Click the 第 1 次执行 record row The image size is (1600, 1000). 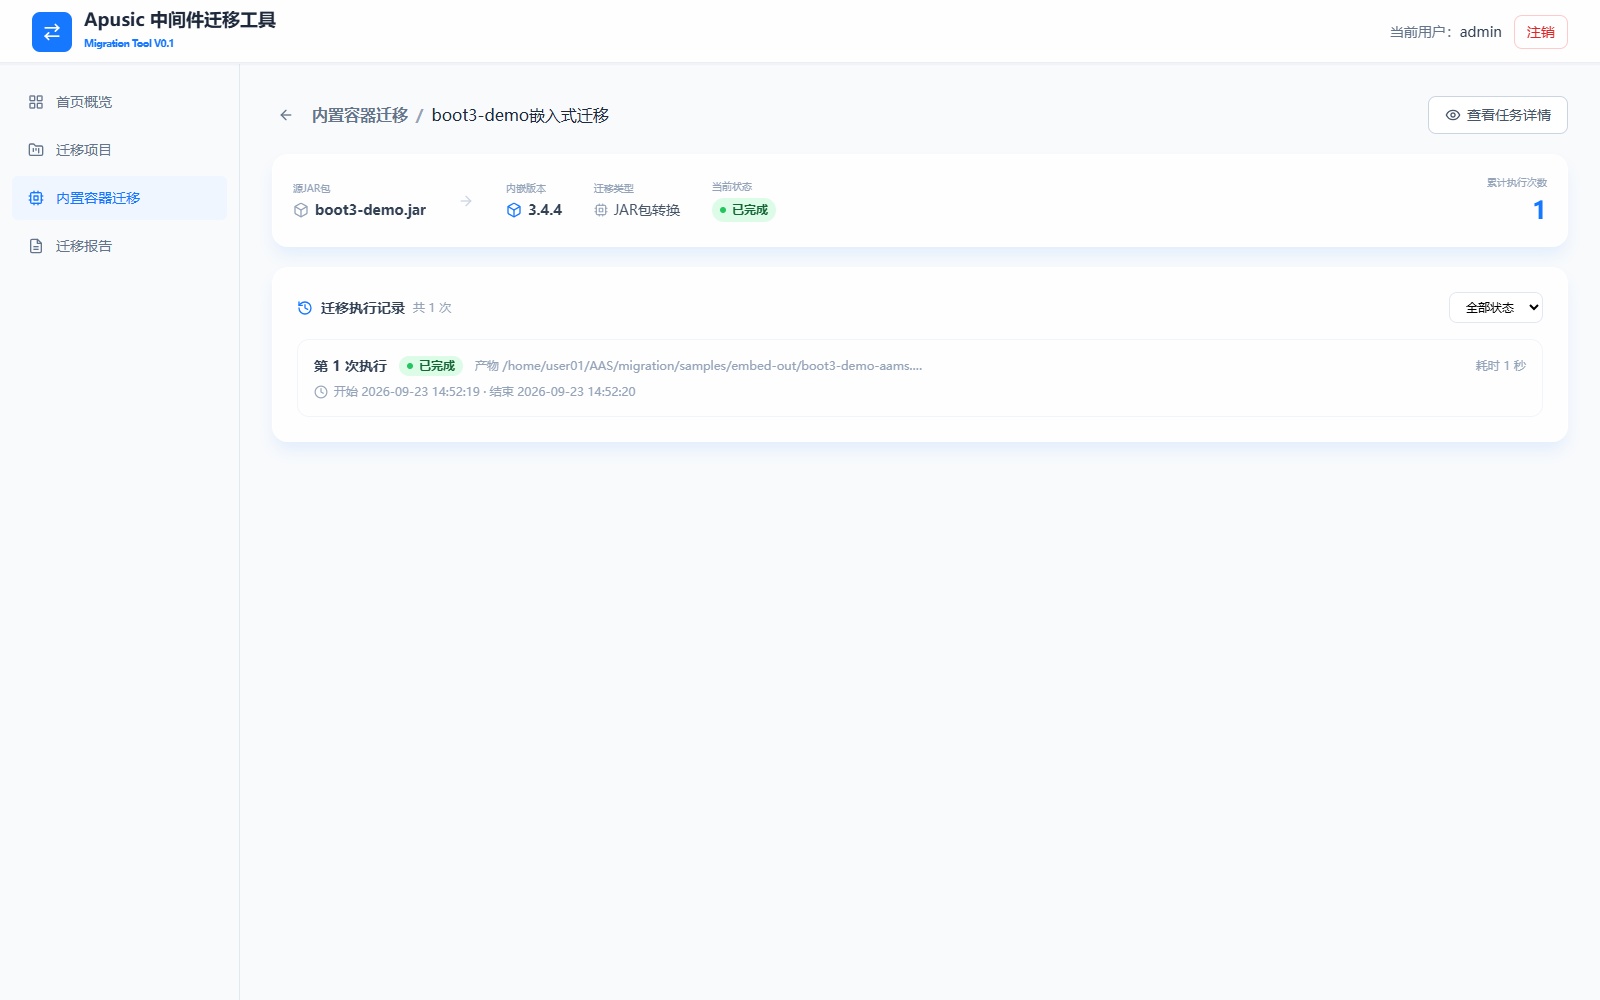[920, 378]
